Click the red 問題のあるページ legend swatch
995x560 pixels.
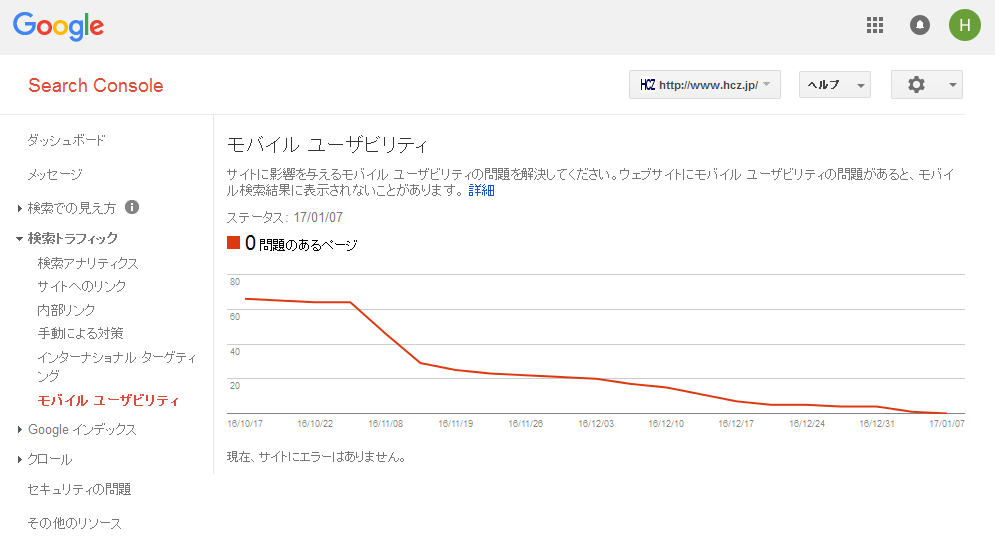coord(234,243)
